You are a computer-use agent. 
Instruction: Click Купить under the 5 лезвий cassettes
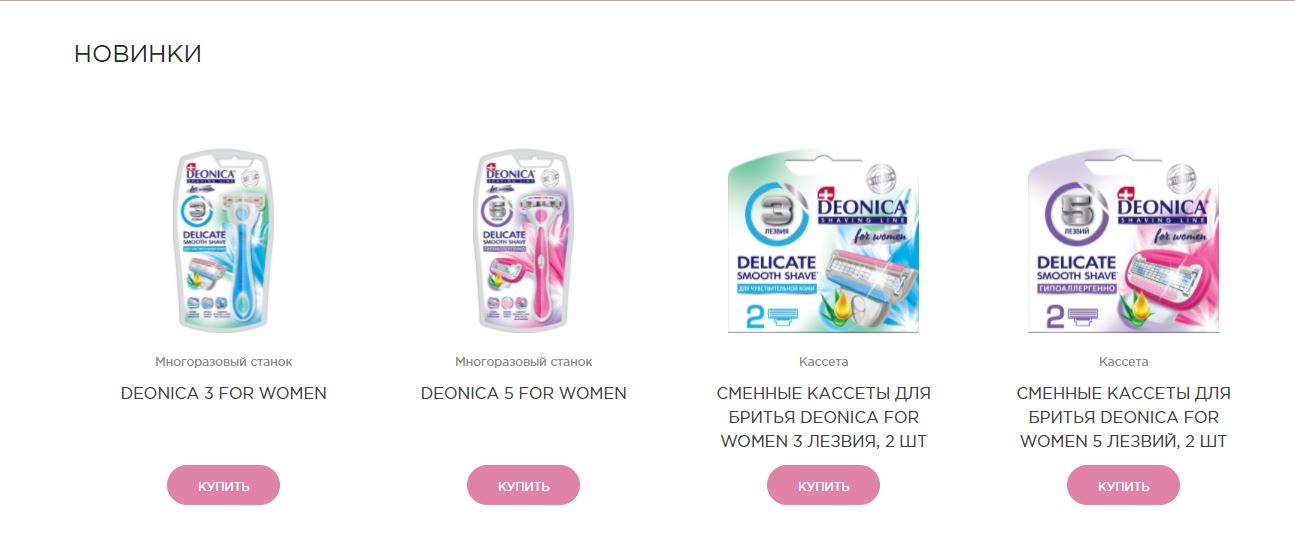pos(1123,485)
